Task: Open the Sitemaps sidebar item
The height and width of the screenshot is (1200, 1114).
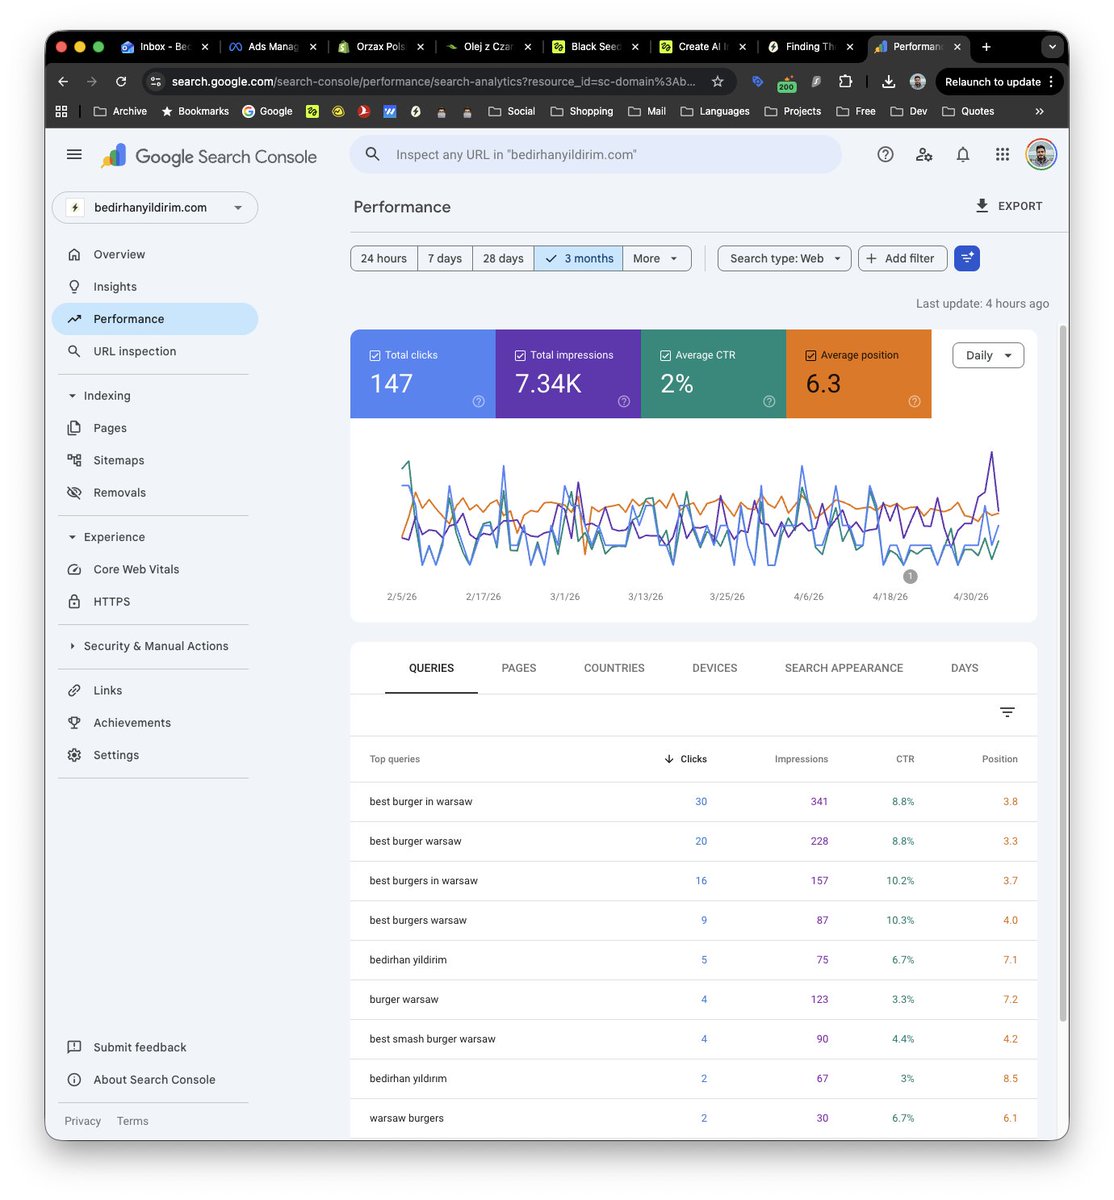Action: coord(155,460)
